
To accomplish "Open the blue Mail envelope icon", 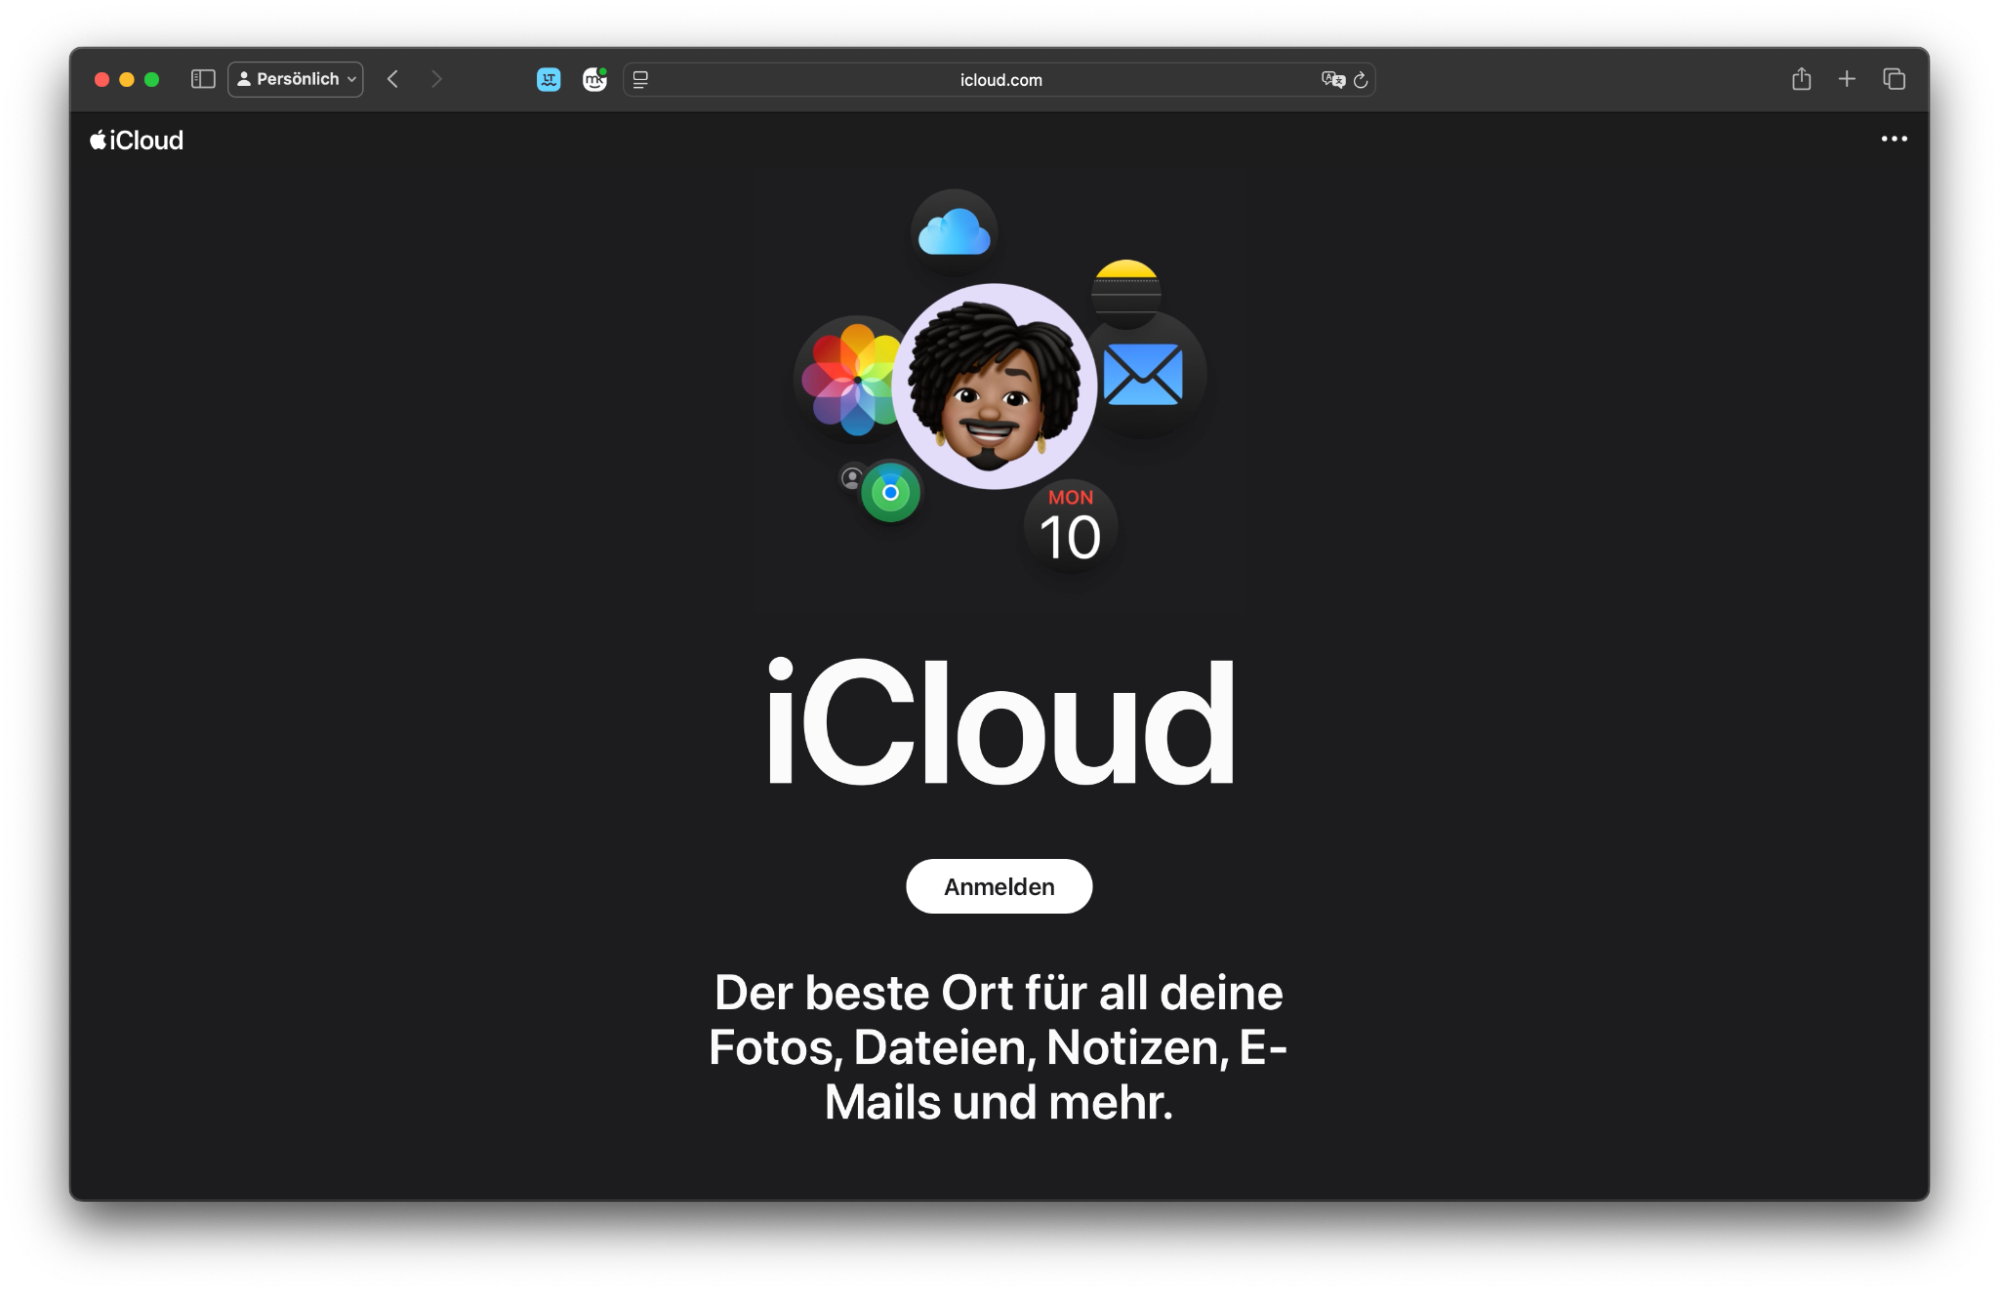I will coord(1145,375).
